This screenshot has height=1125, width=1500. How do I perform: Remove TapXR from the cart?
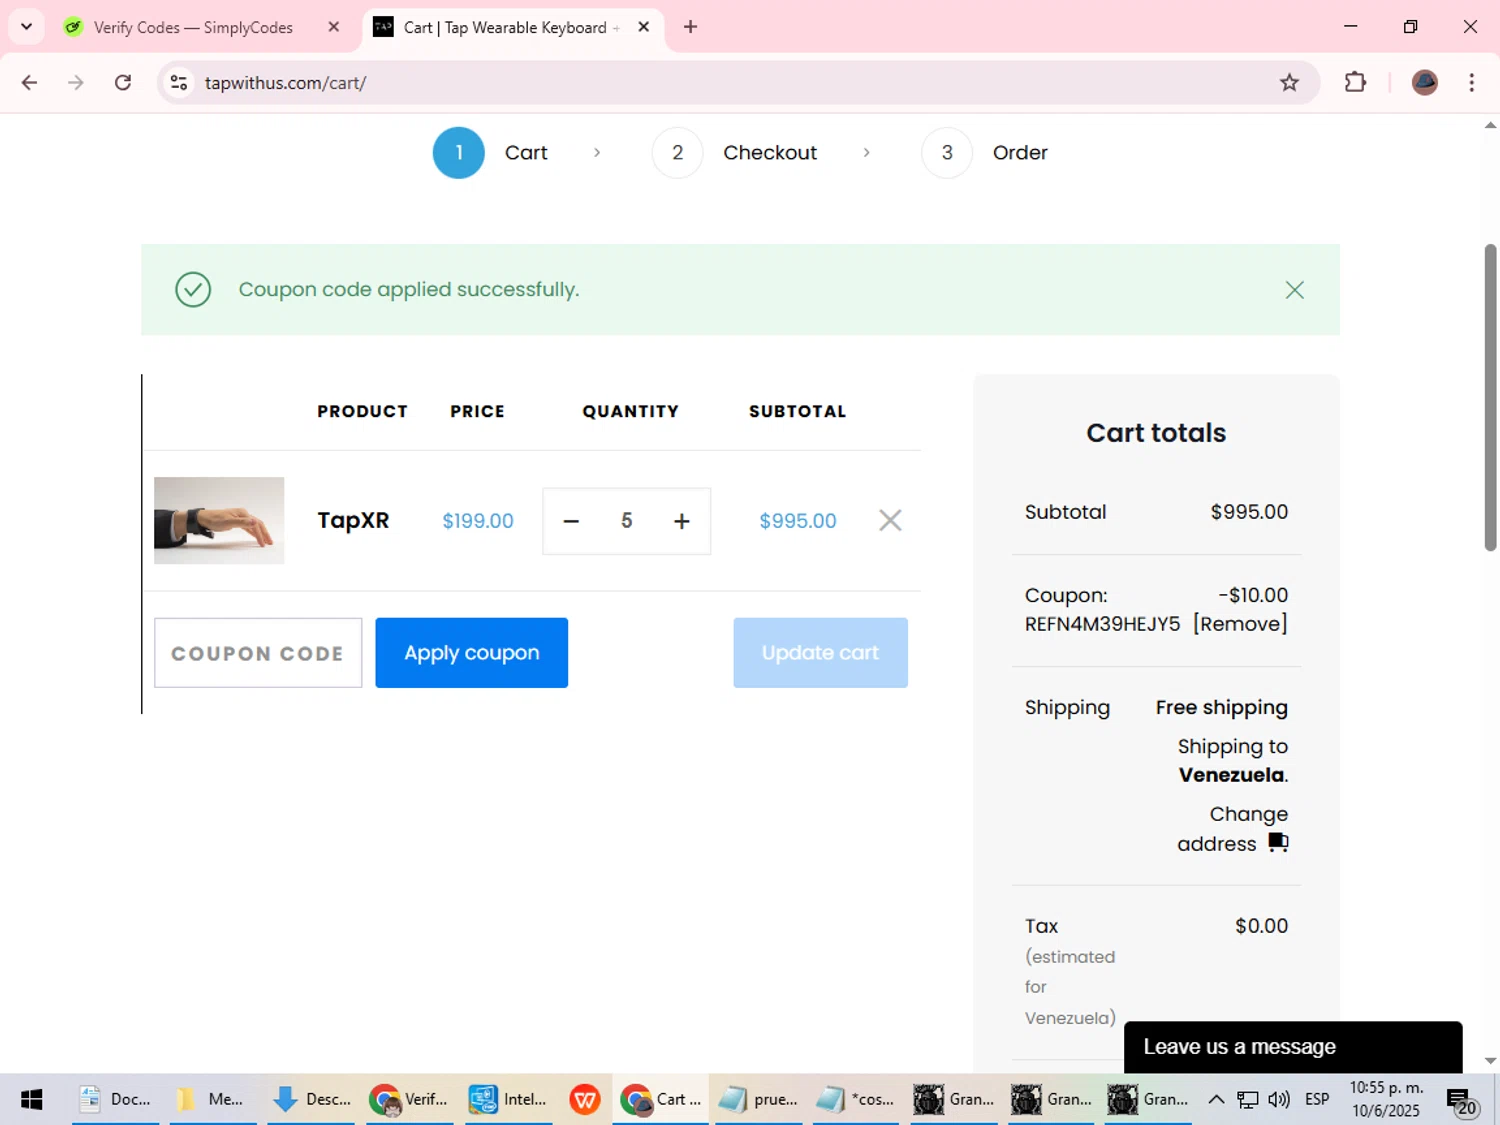click(x=890, y=520)
